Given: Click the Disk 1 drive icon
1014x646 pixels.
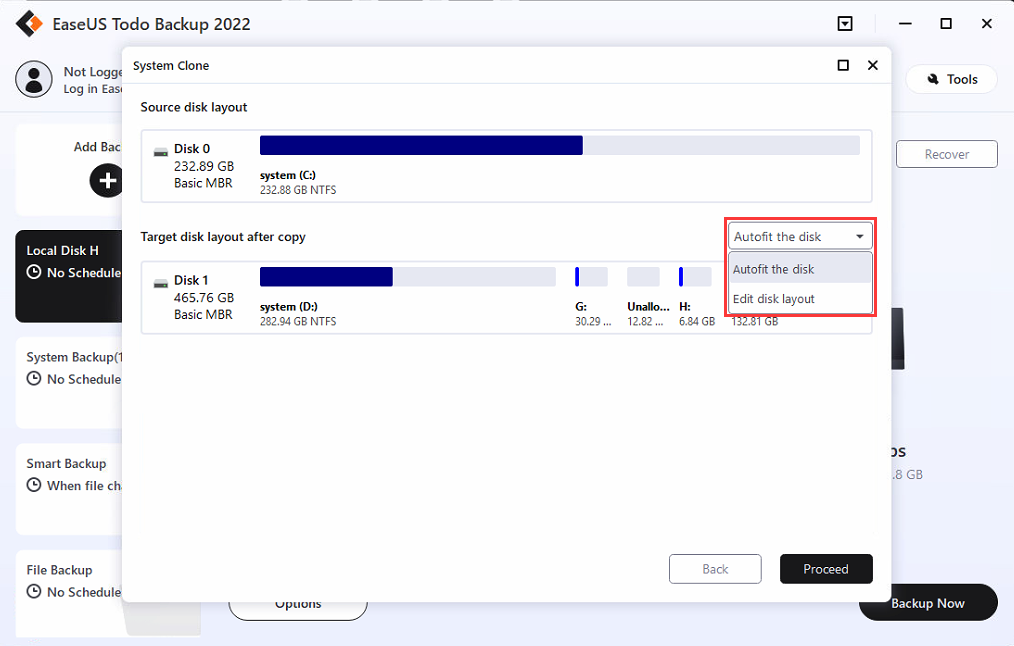Looking at the screenshot, I should (x=161, y=283).
